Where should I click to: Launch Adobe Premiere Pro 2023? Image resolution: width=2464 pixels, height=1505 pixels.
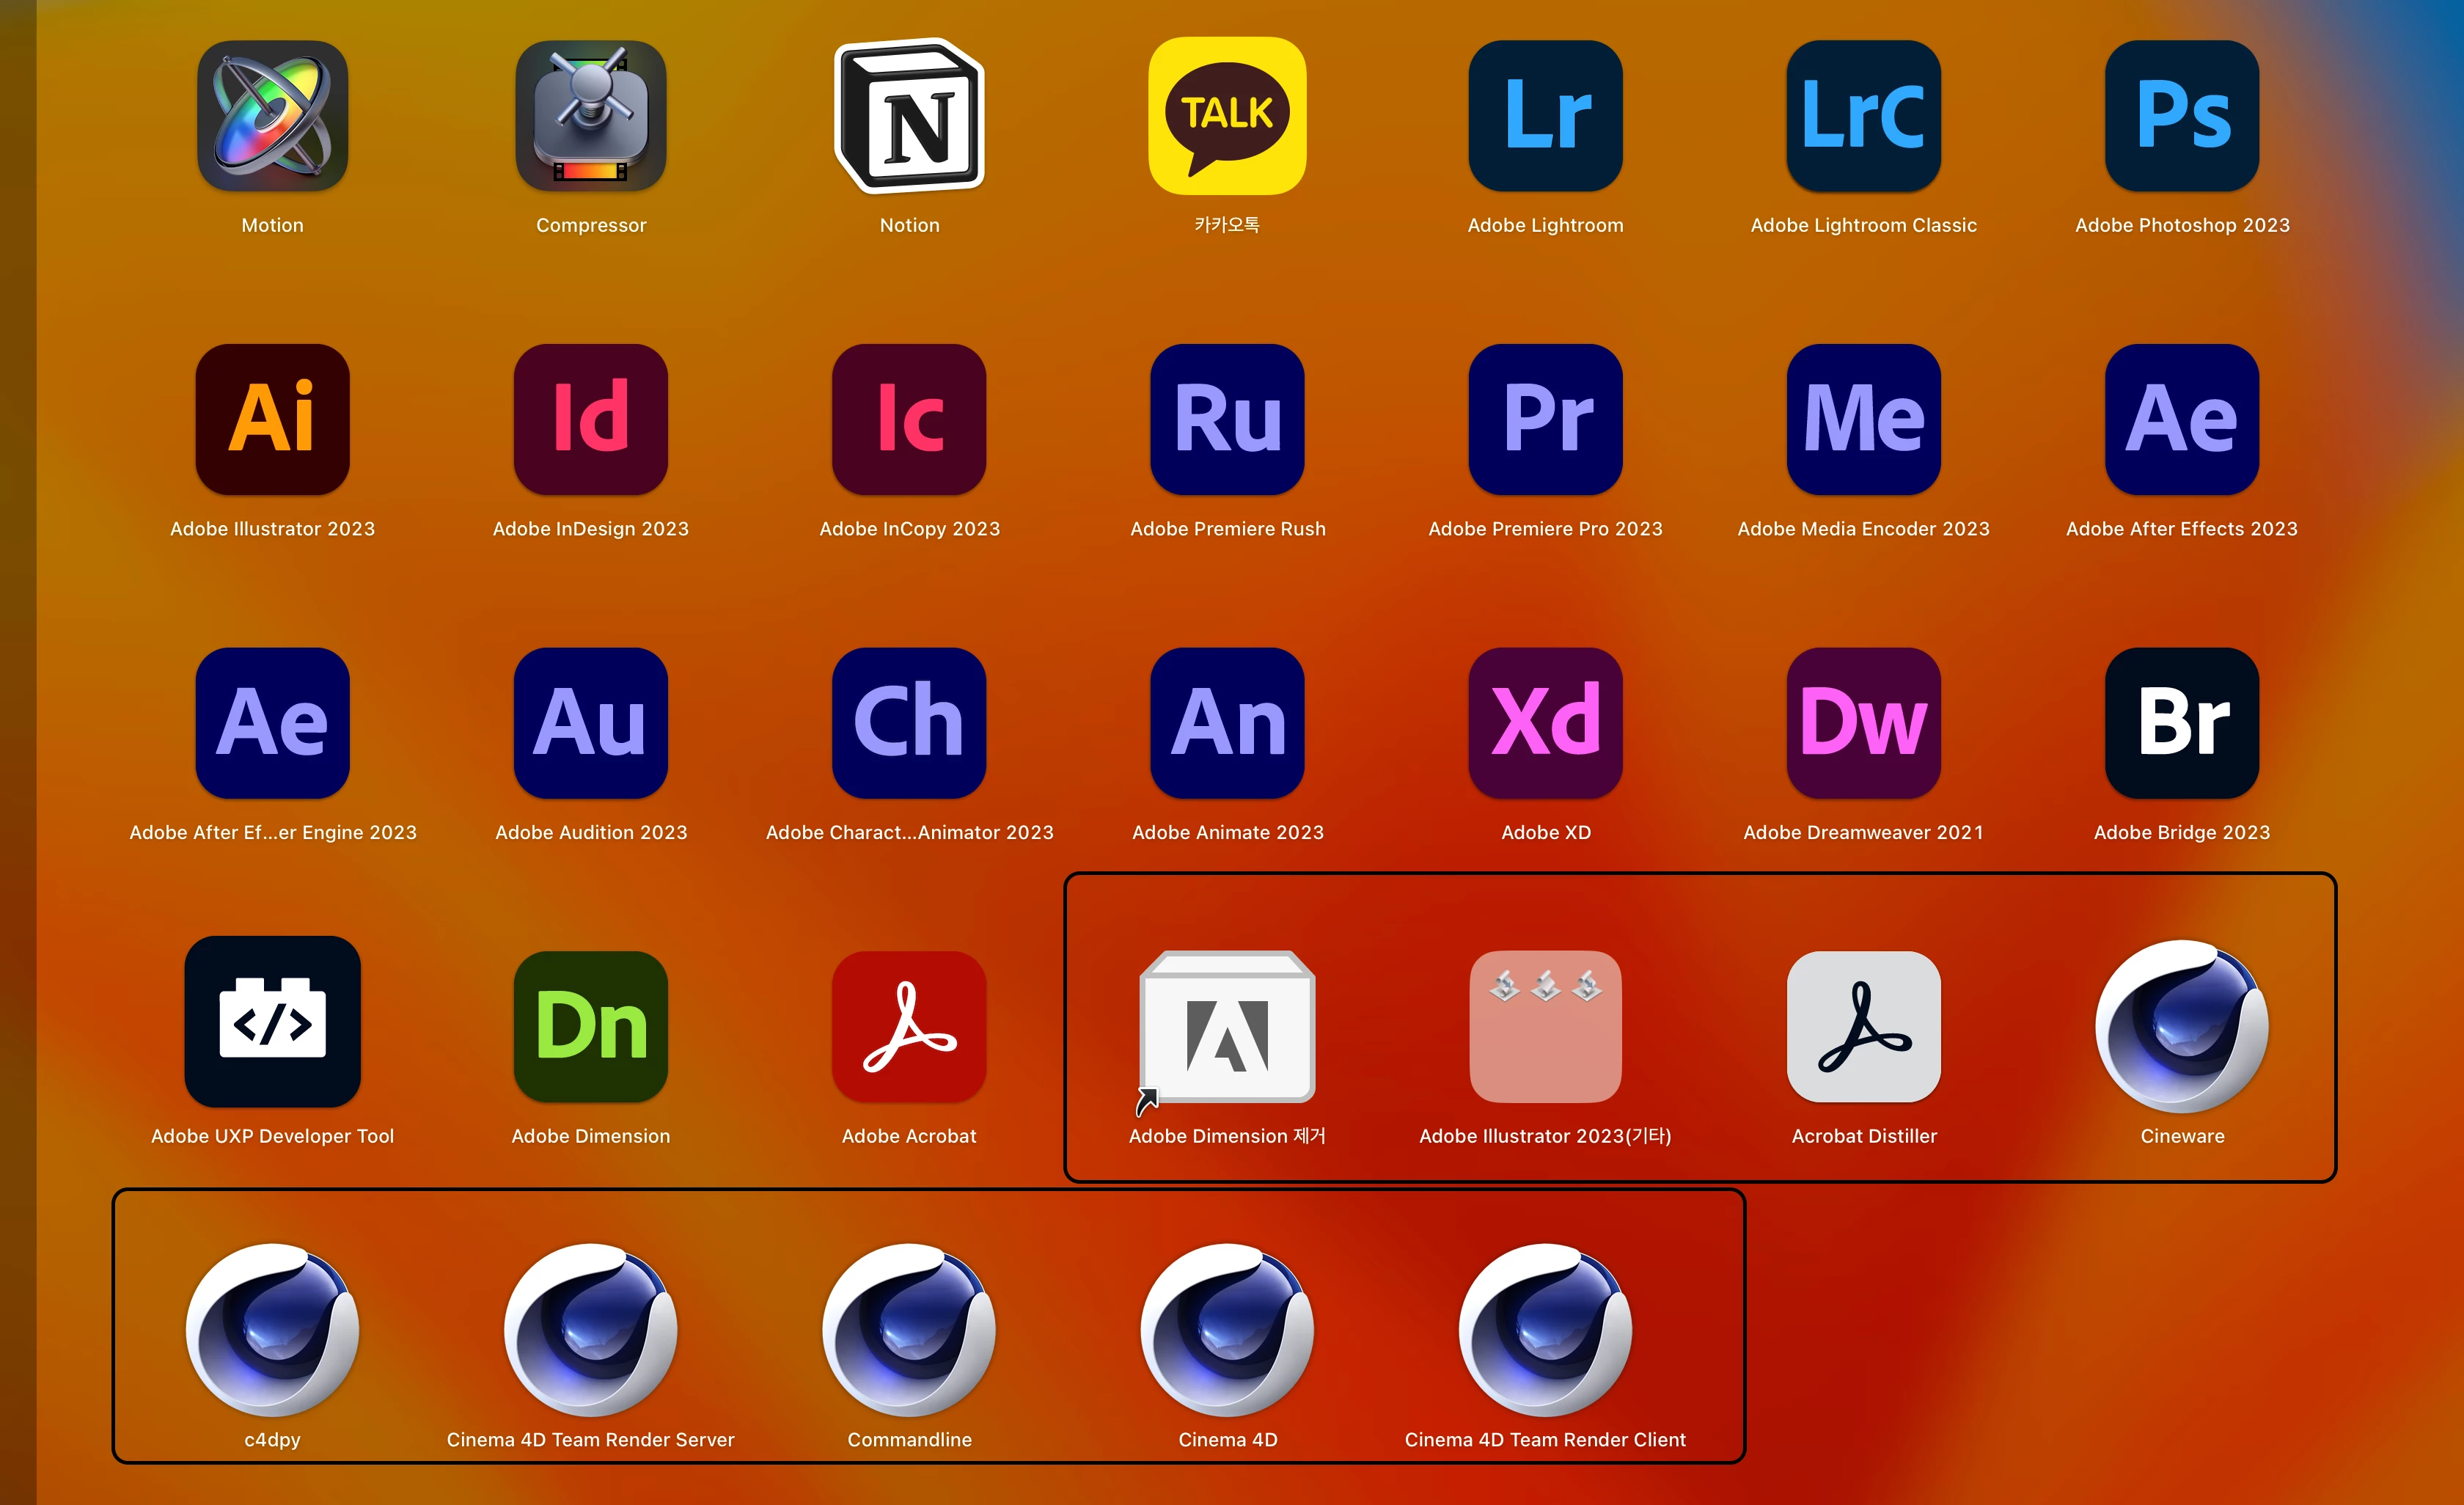pos(1545,420)
